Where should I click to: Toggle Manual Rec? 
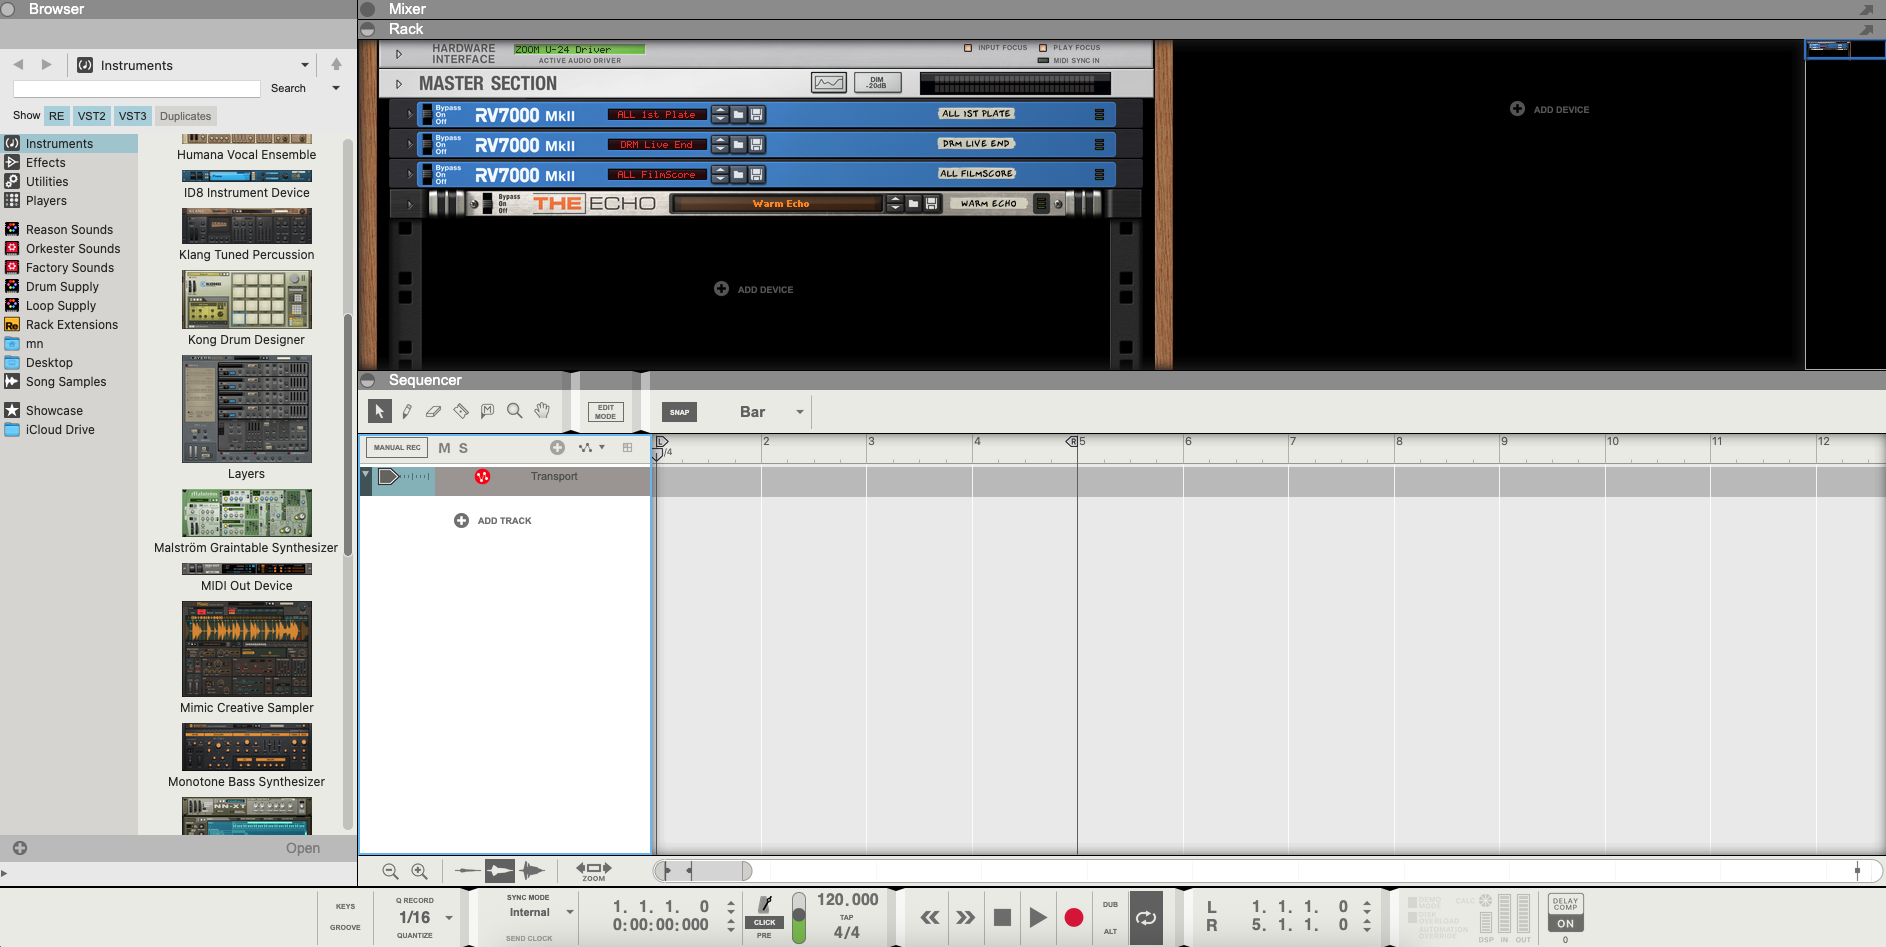[397, 448]
